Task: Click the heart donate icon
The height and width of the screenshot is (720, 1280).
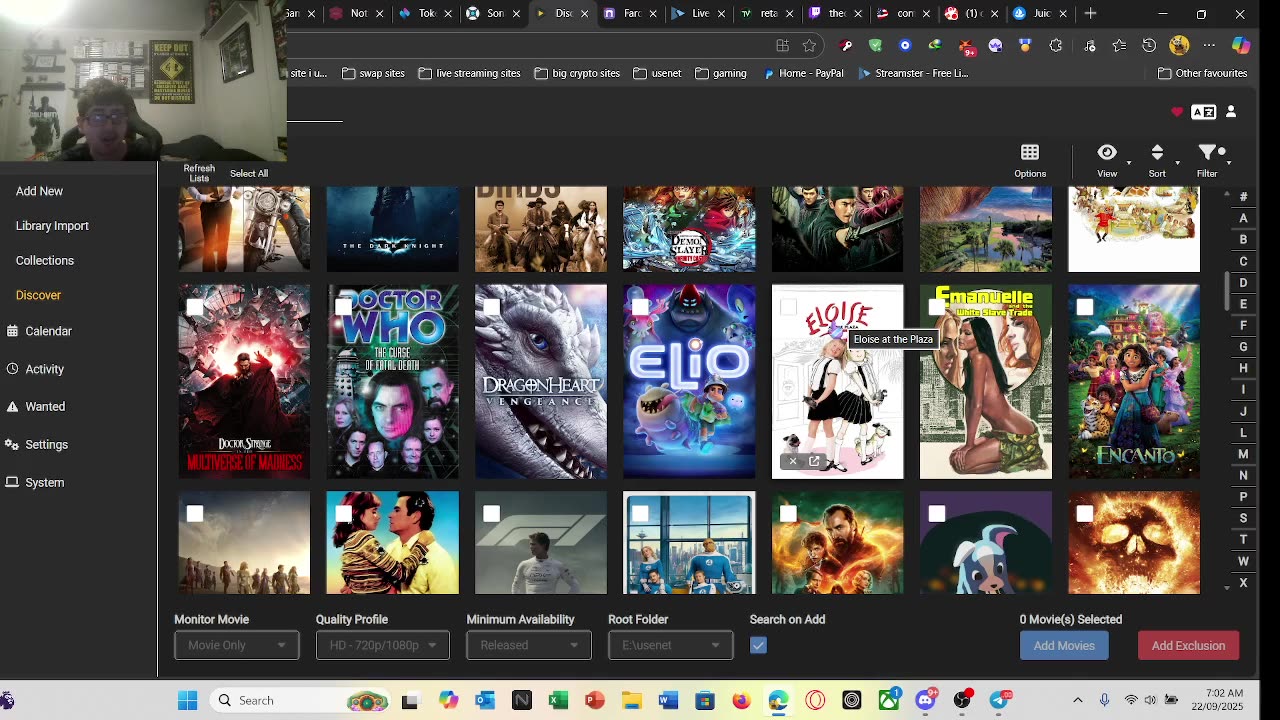Action: tap(1177, 112)
